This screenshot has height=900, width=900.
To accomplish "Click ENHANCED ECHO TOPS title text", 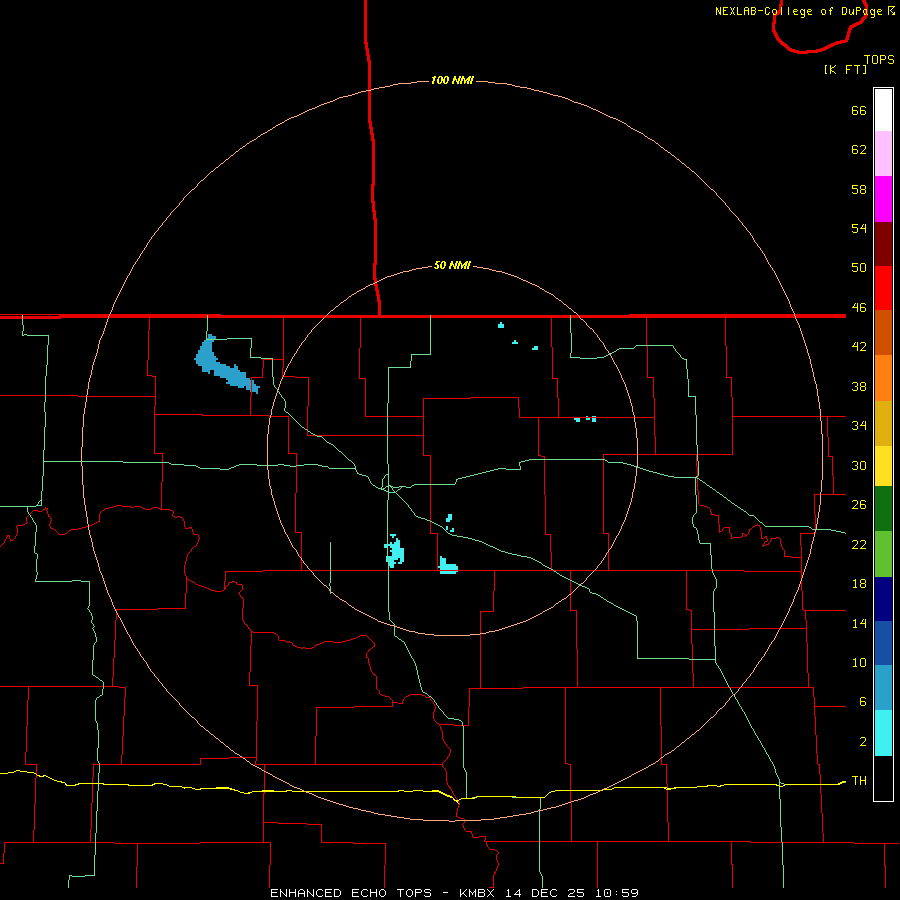I will click(x=351, y=893).
